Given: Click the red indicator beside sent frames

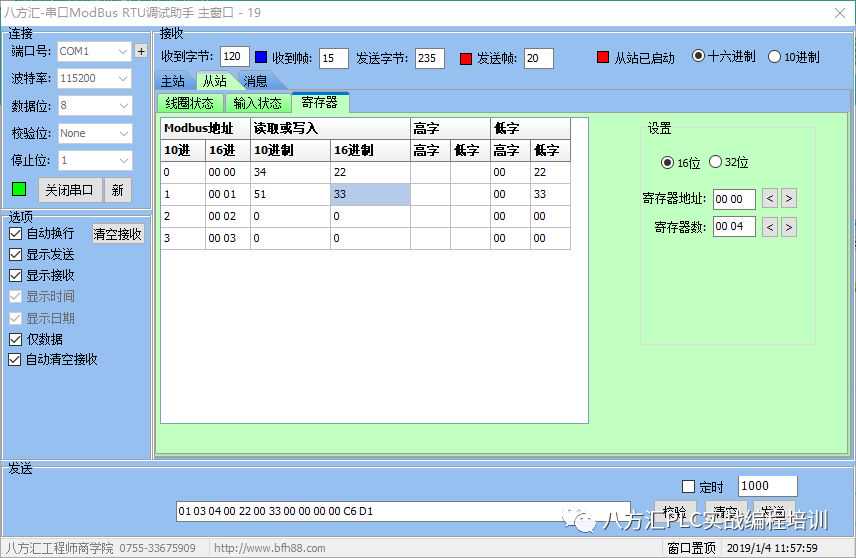Looking at the screenshot, I should tap(465, 58).
